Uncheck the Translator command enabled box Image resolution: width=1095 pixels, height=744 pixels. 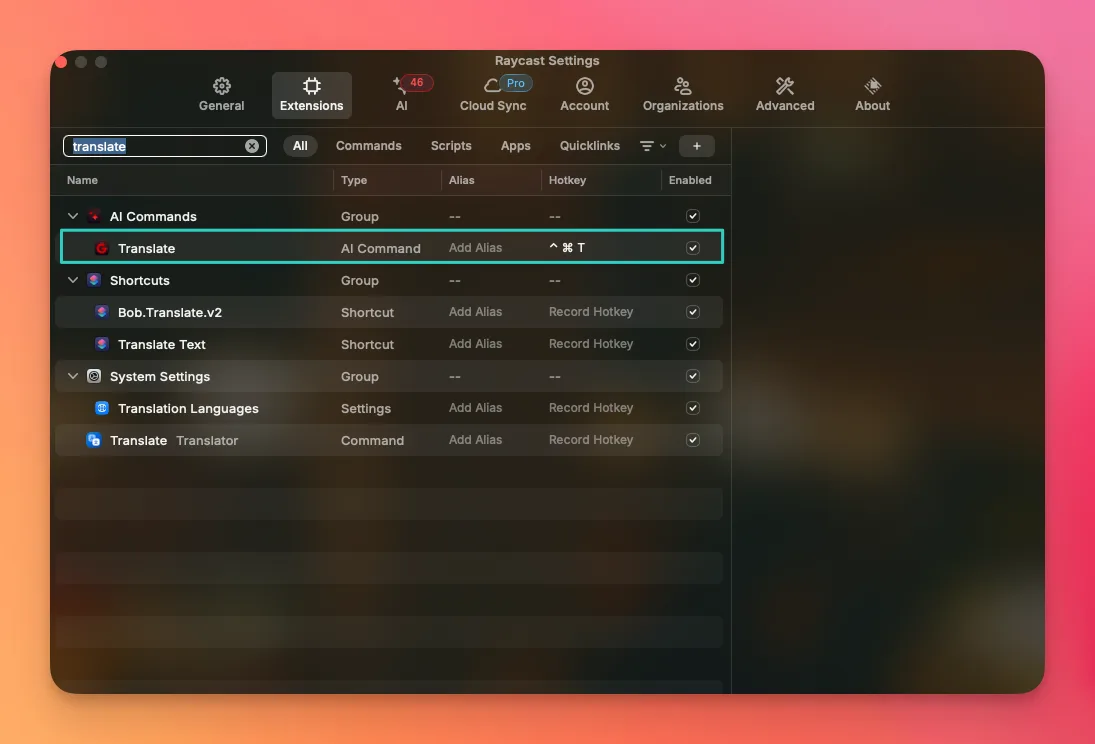click(693, 440)
